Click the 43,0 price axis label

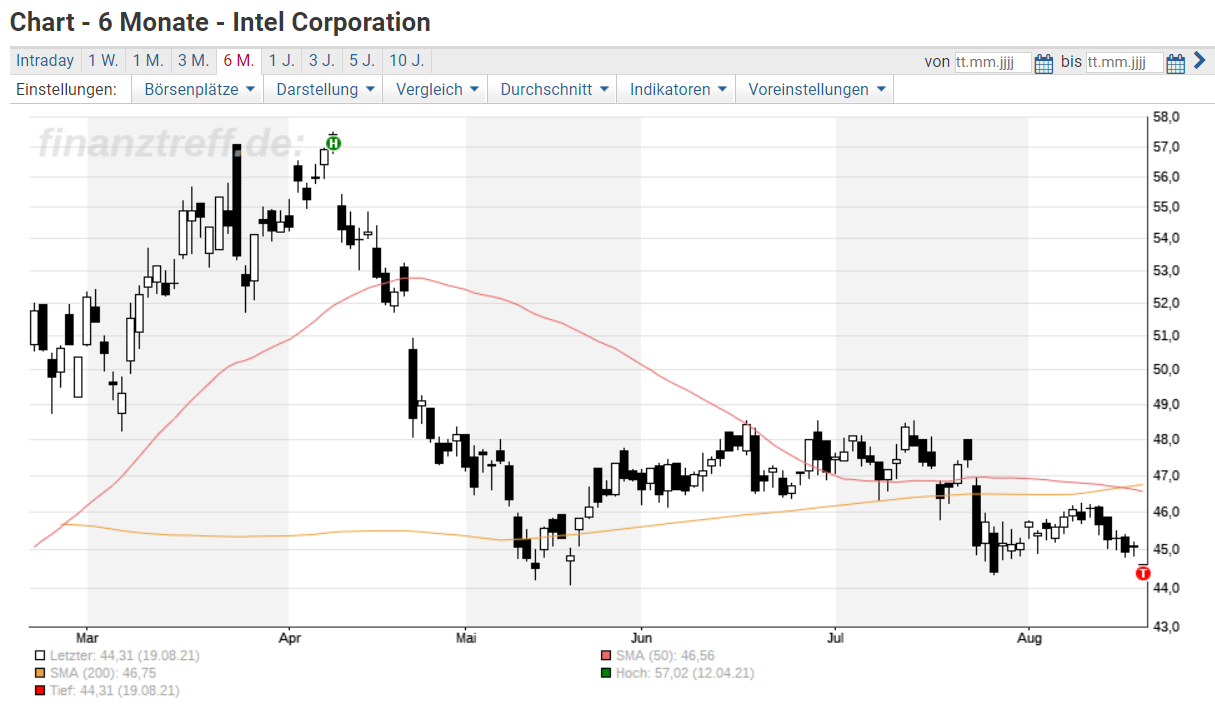tap(1166, 627)
